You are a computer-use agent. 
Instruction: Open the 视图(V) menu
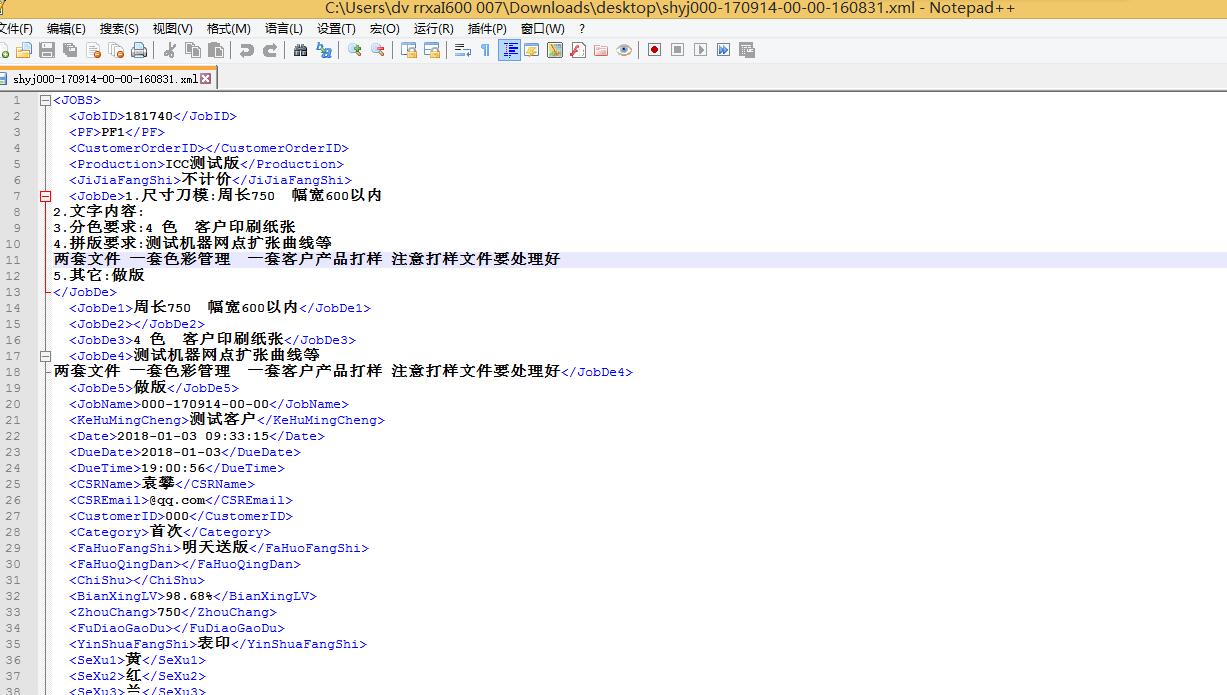point(172,28)
